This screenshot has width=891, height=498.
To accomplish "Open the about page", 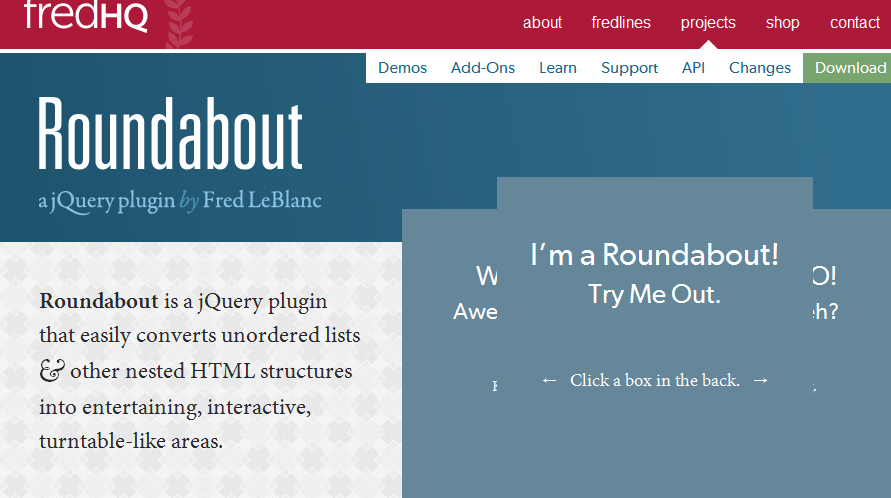I will (542, 23).
